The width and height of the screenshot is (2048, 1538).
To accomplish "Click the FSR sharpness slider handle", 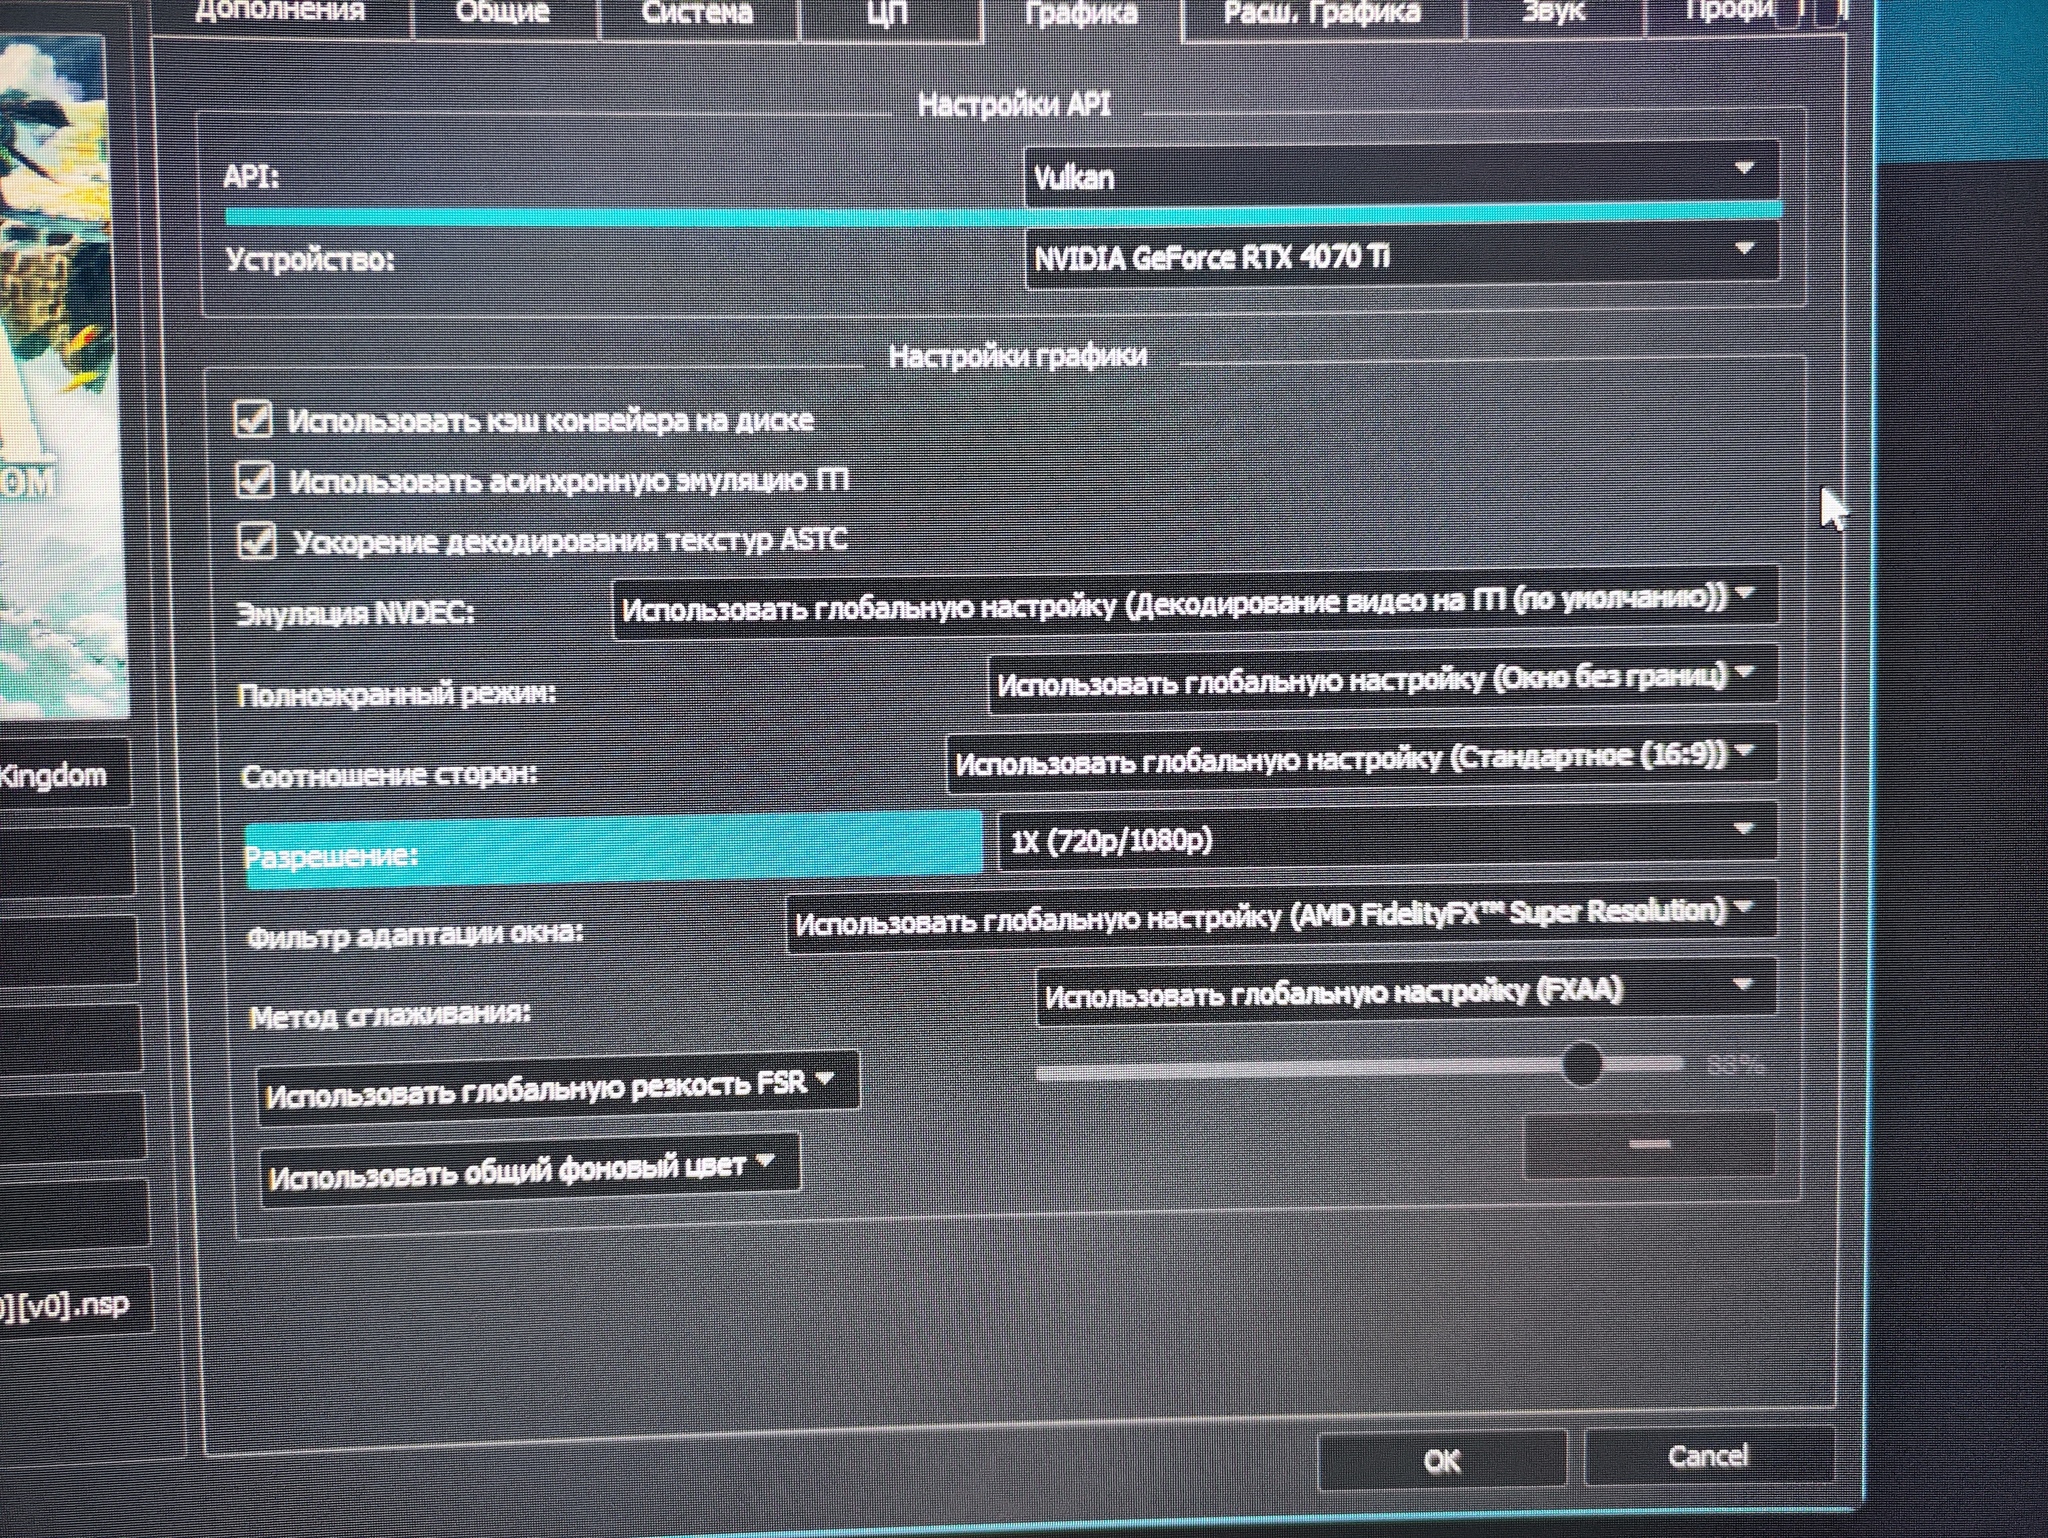I will pos(1581,1064).
